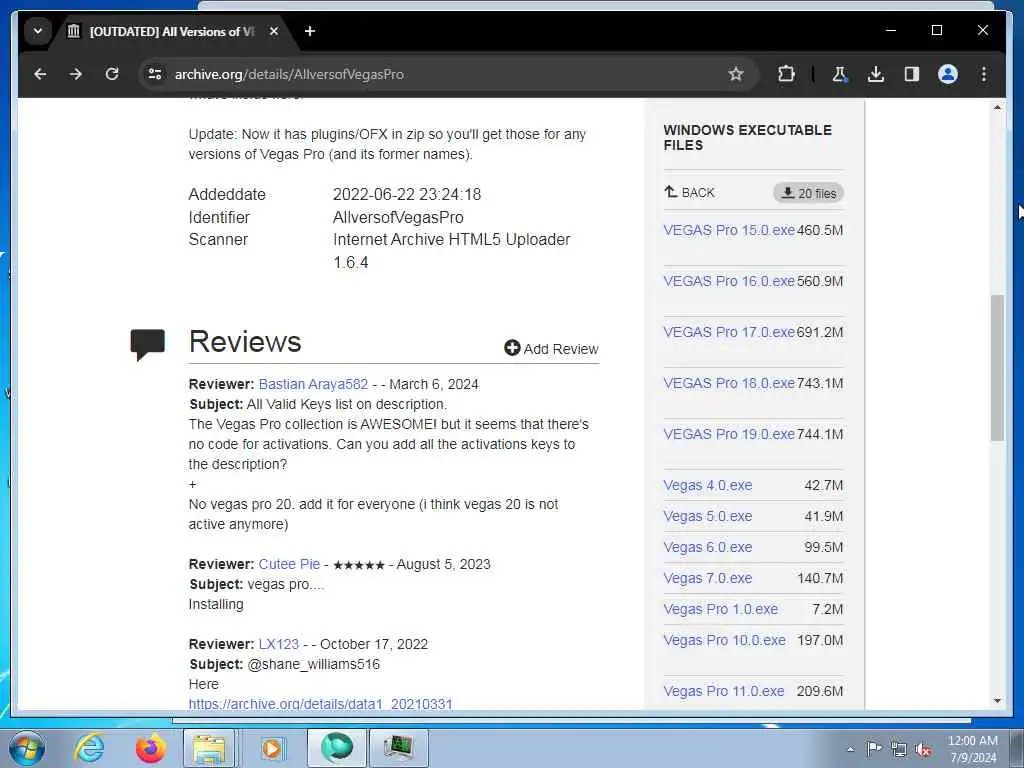Bookmark this page with the star icon
This screenshot has width=1024, height=768.
coord(736,74)
